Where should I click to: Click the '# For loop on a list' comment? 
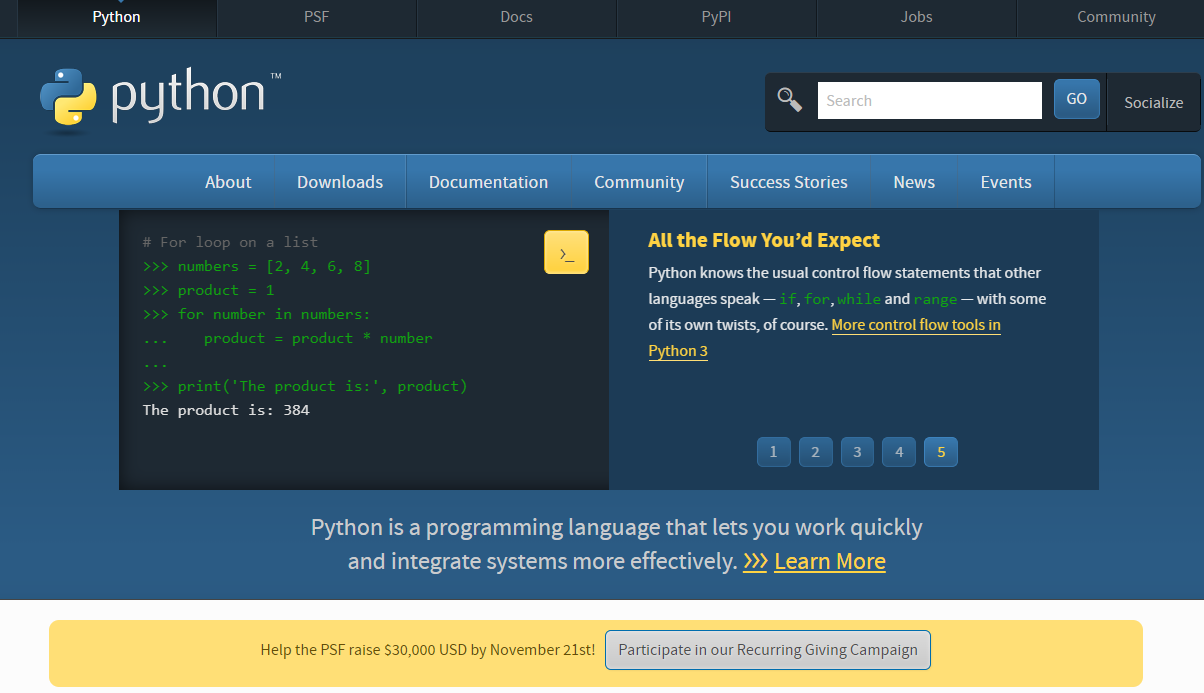point(230,242)
